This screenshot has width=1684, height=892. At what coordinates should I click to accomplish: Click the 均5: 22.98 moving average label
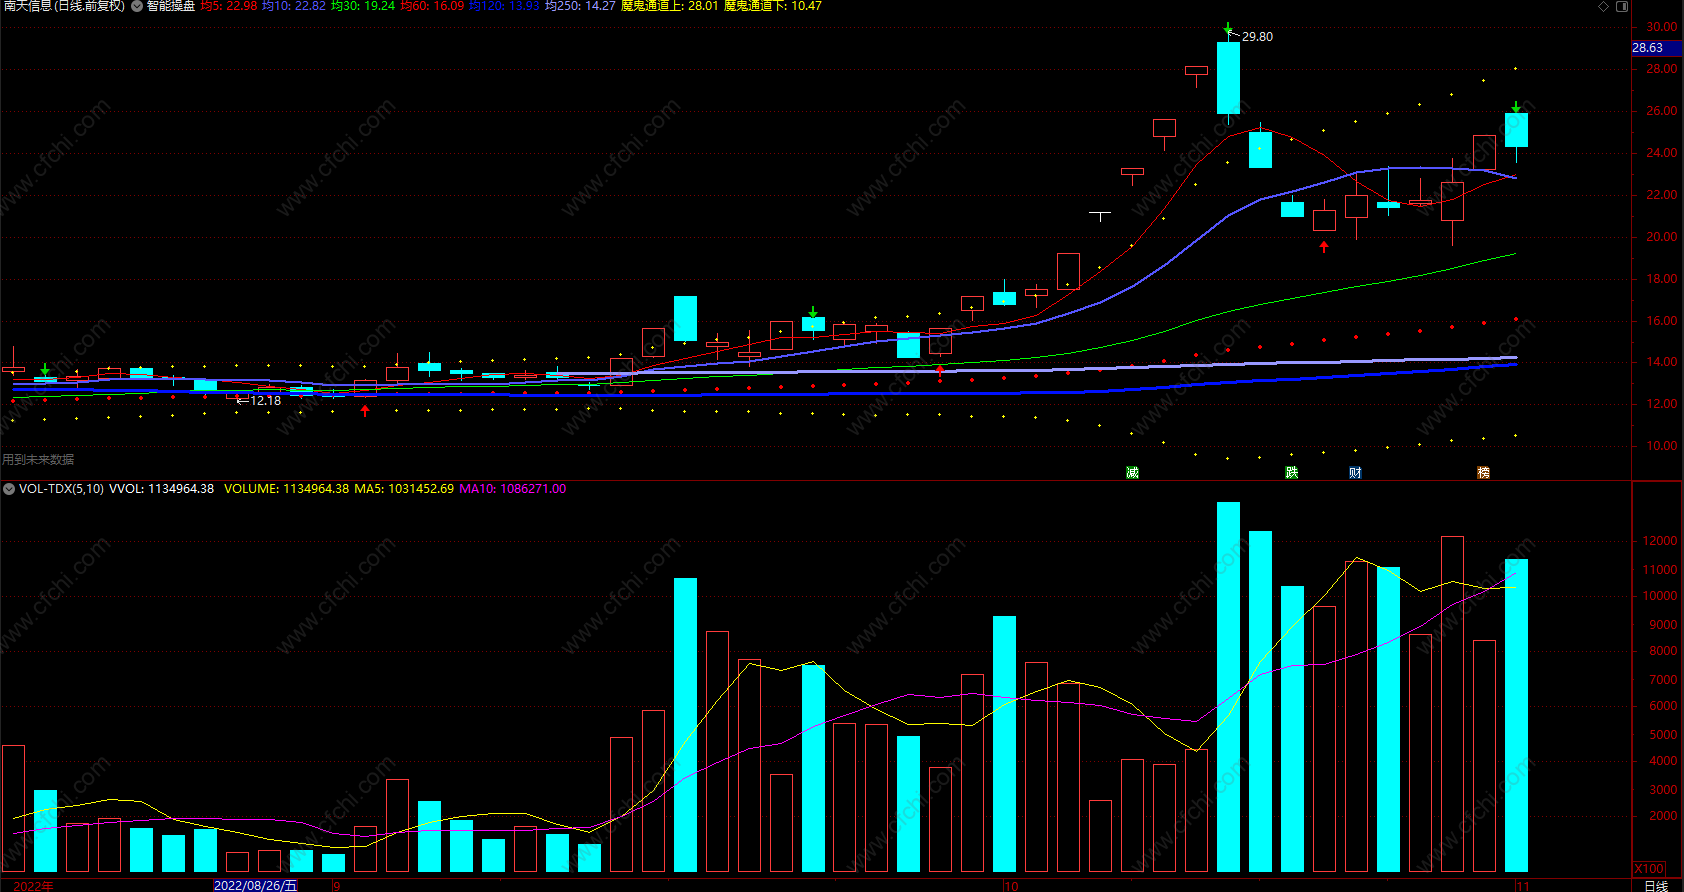(229, 6)
